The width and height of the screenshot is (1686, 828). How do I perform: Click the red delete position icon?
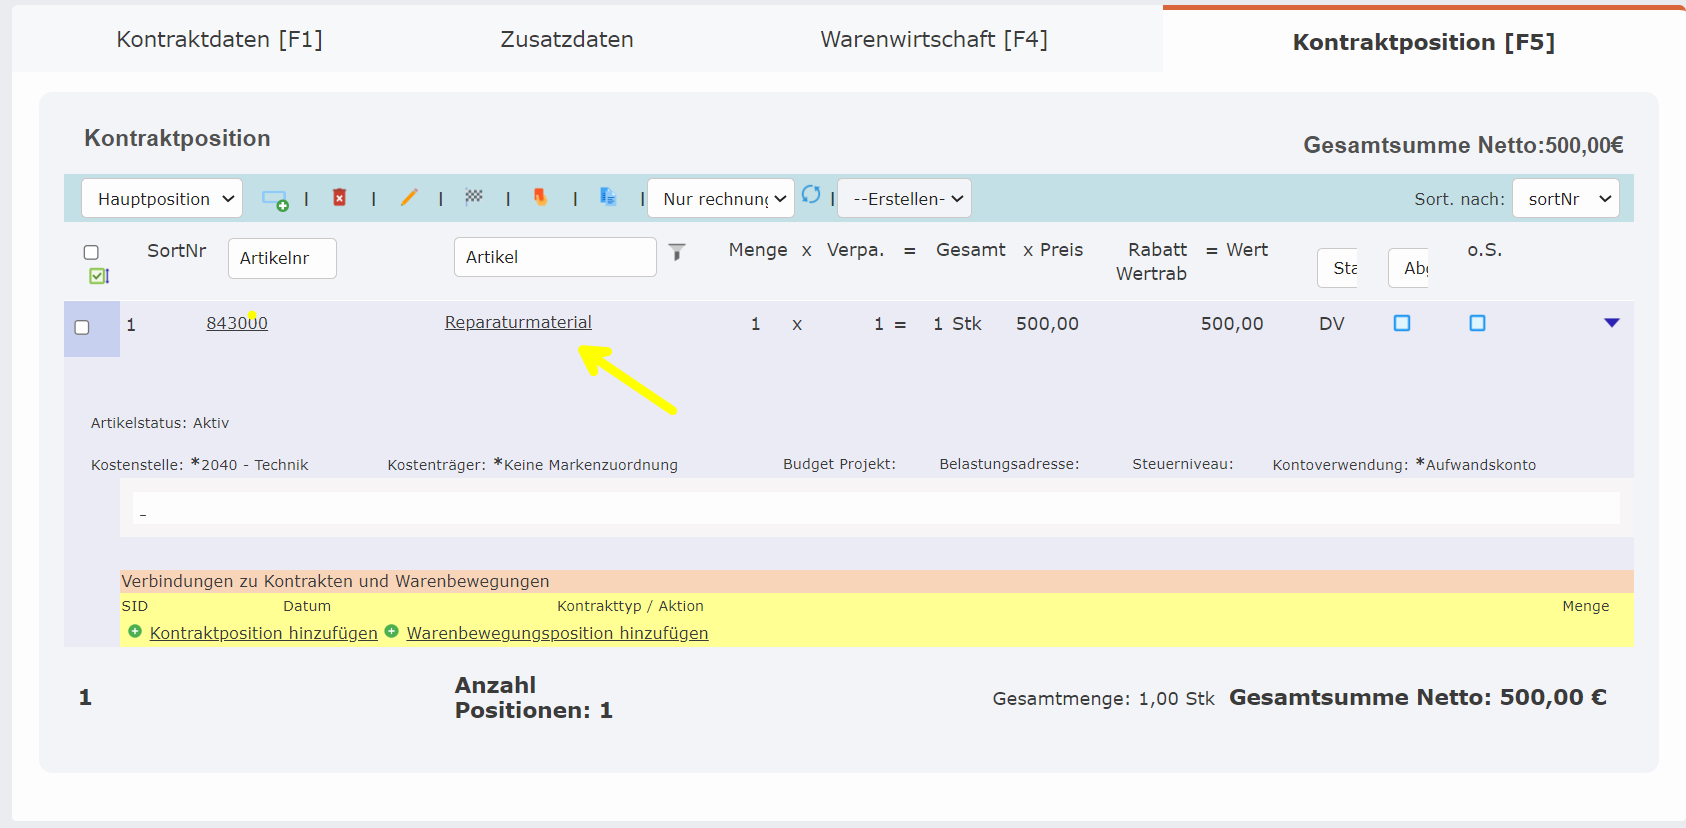[x=340, y=198]
